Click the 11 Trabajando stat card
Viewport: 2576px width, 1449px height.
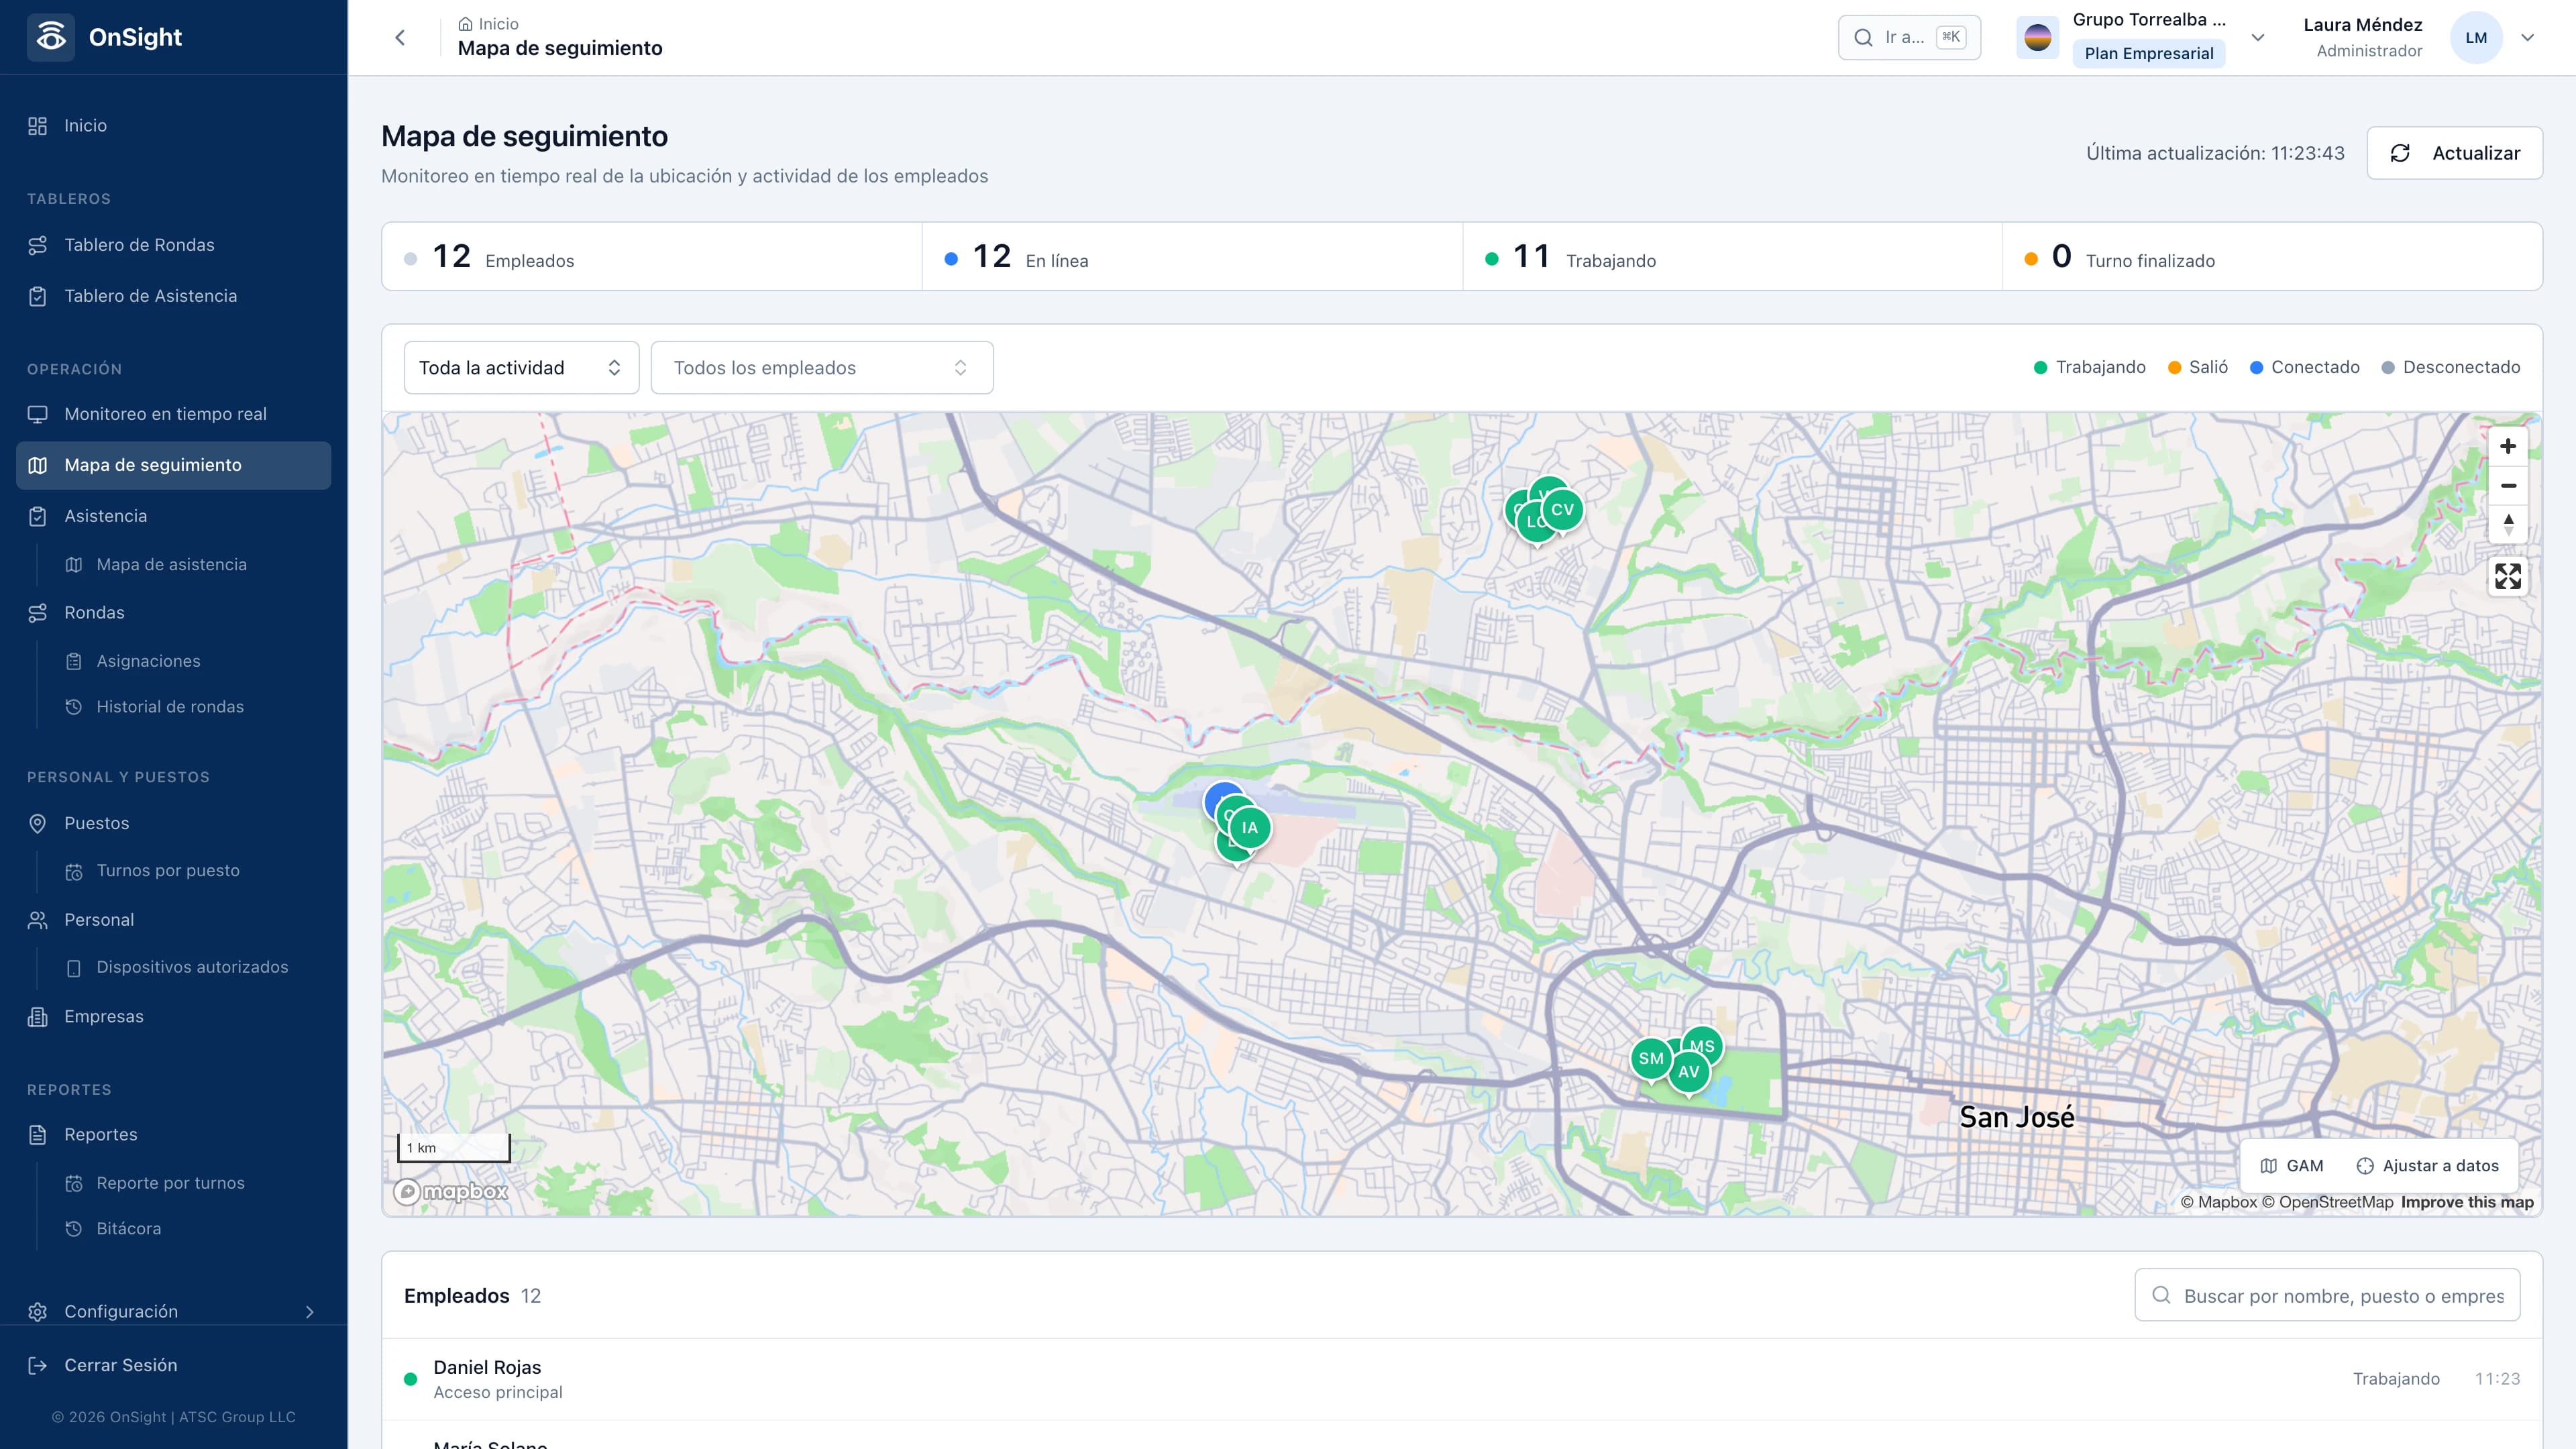pyautogui.click(x=1732, y=257)
